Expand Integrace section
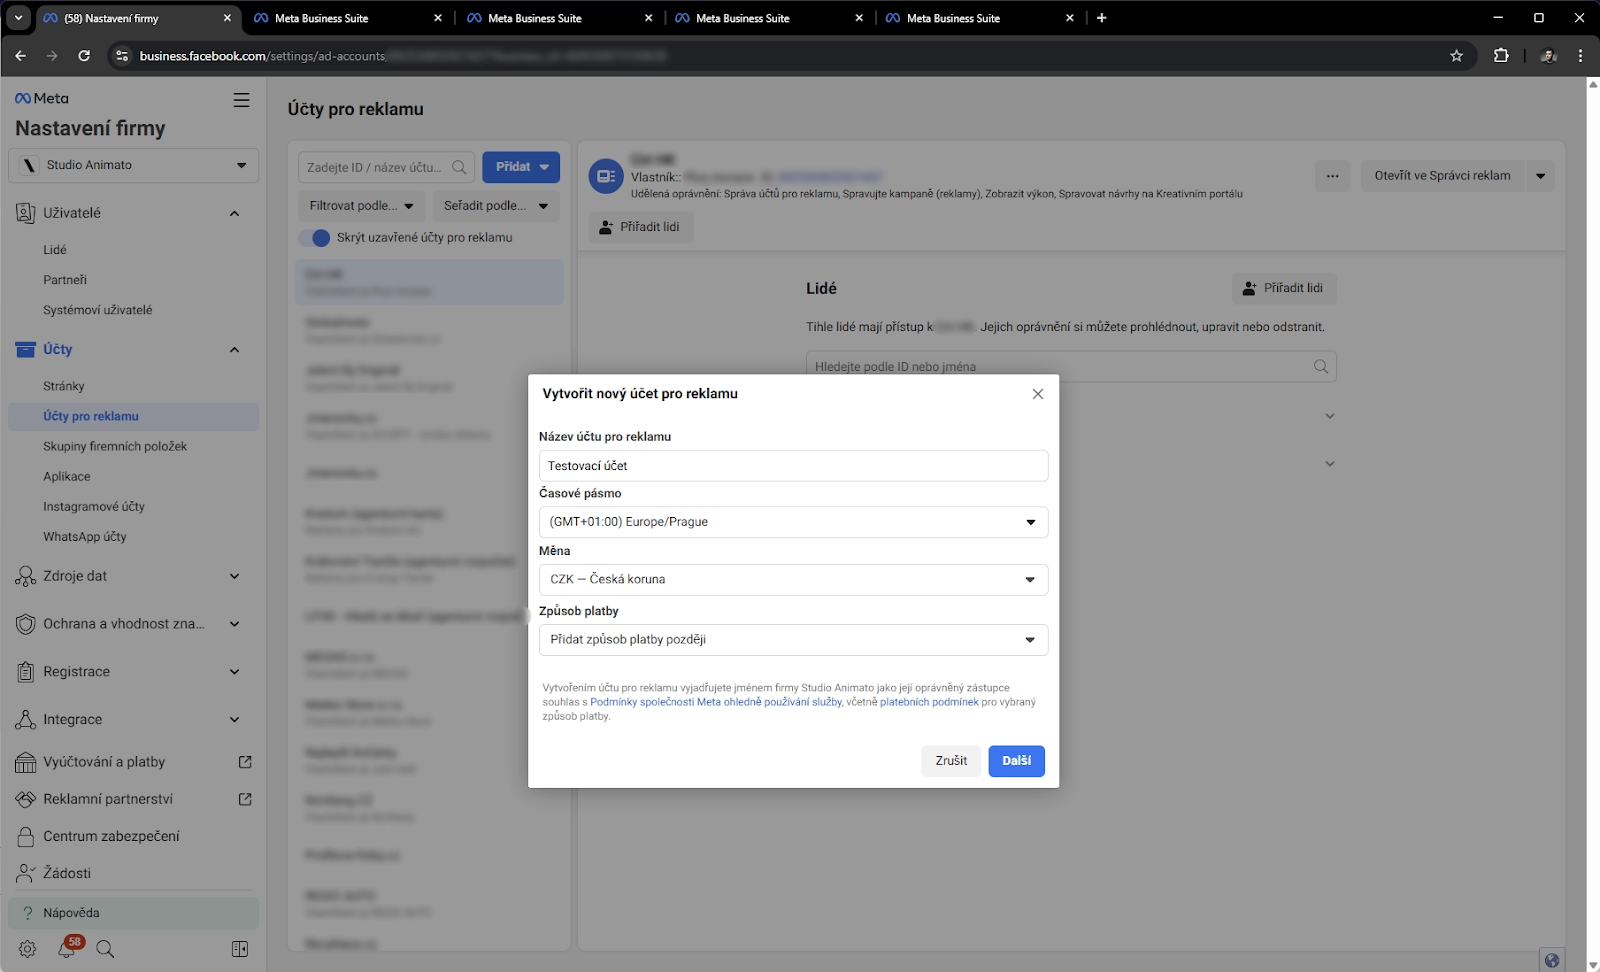The height and width of the screenshot is (972, 1600). pos(234,720)
